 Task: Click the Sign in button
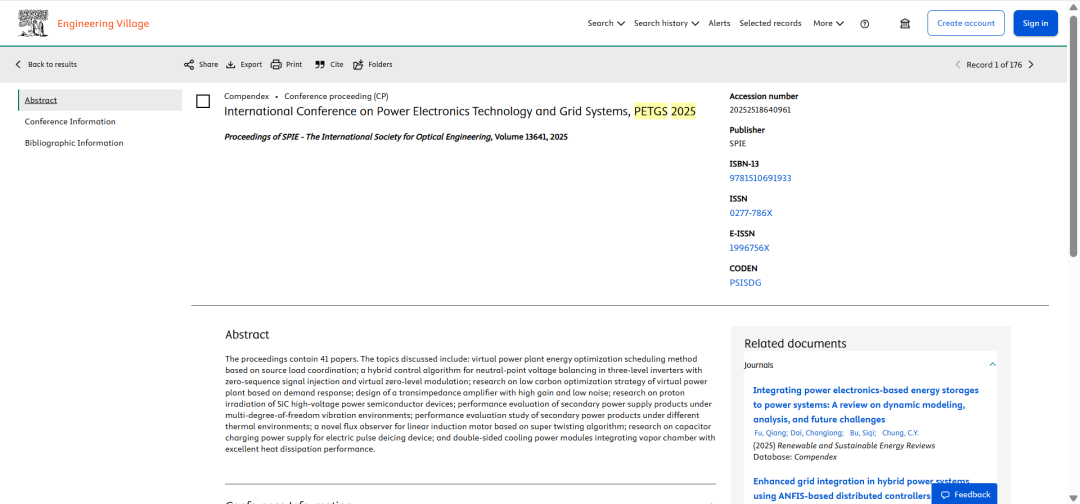[x=1035, y=23]
